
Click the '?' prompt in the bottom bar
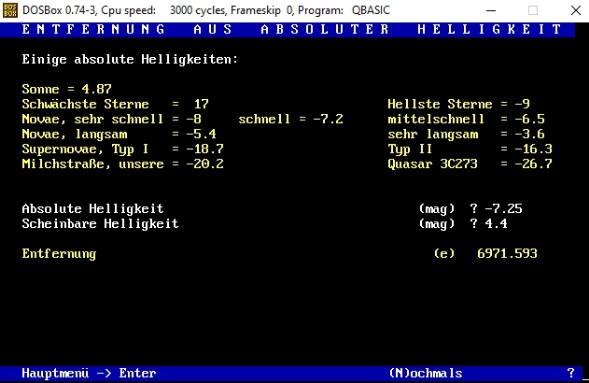(x=571, y=373)
